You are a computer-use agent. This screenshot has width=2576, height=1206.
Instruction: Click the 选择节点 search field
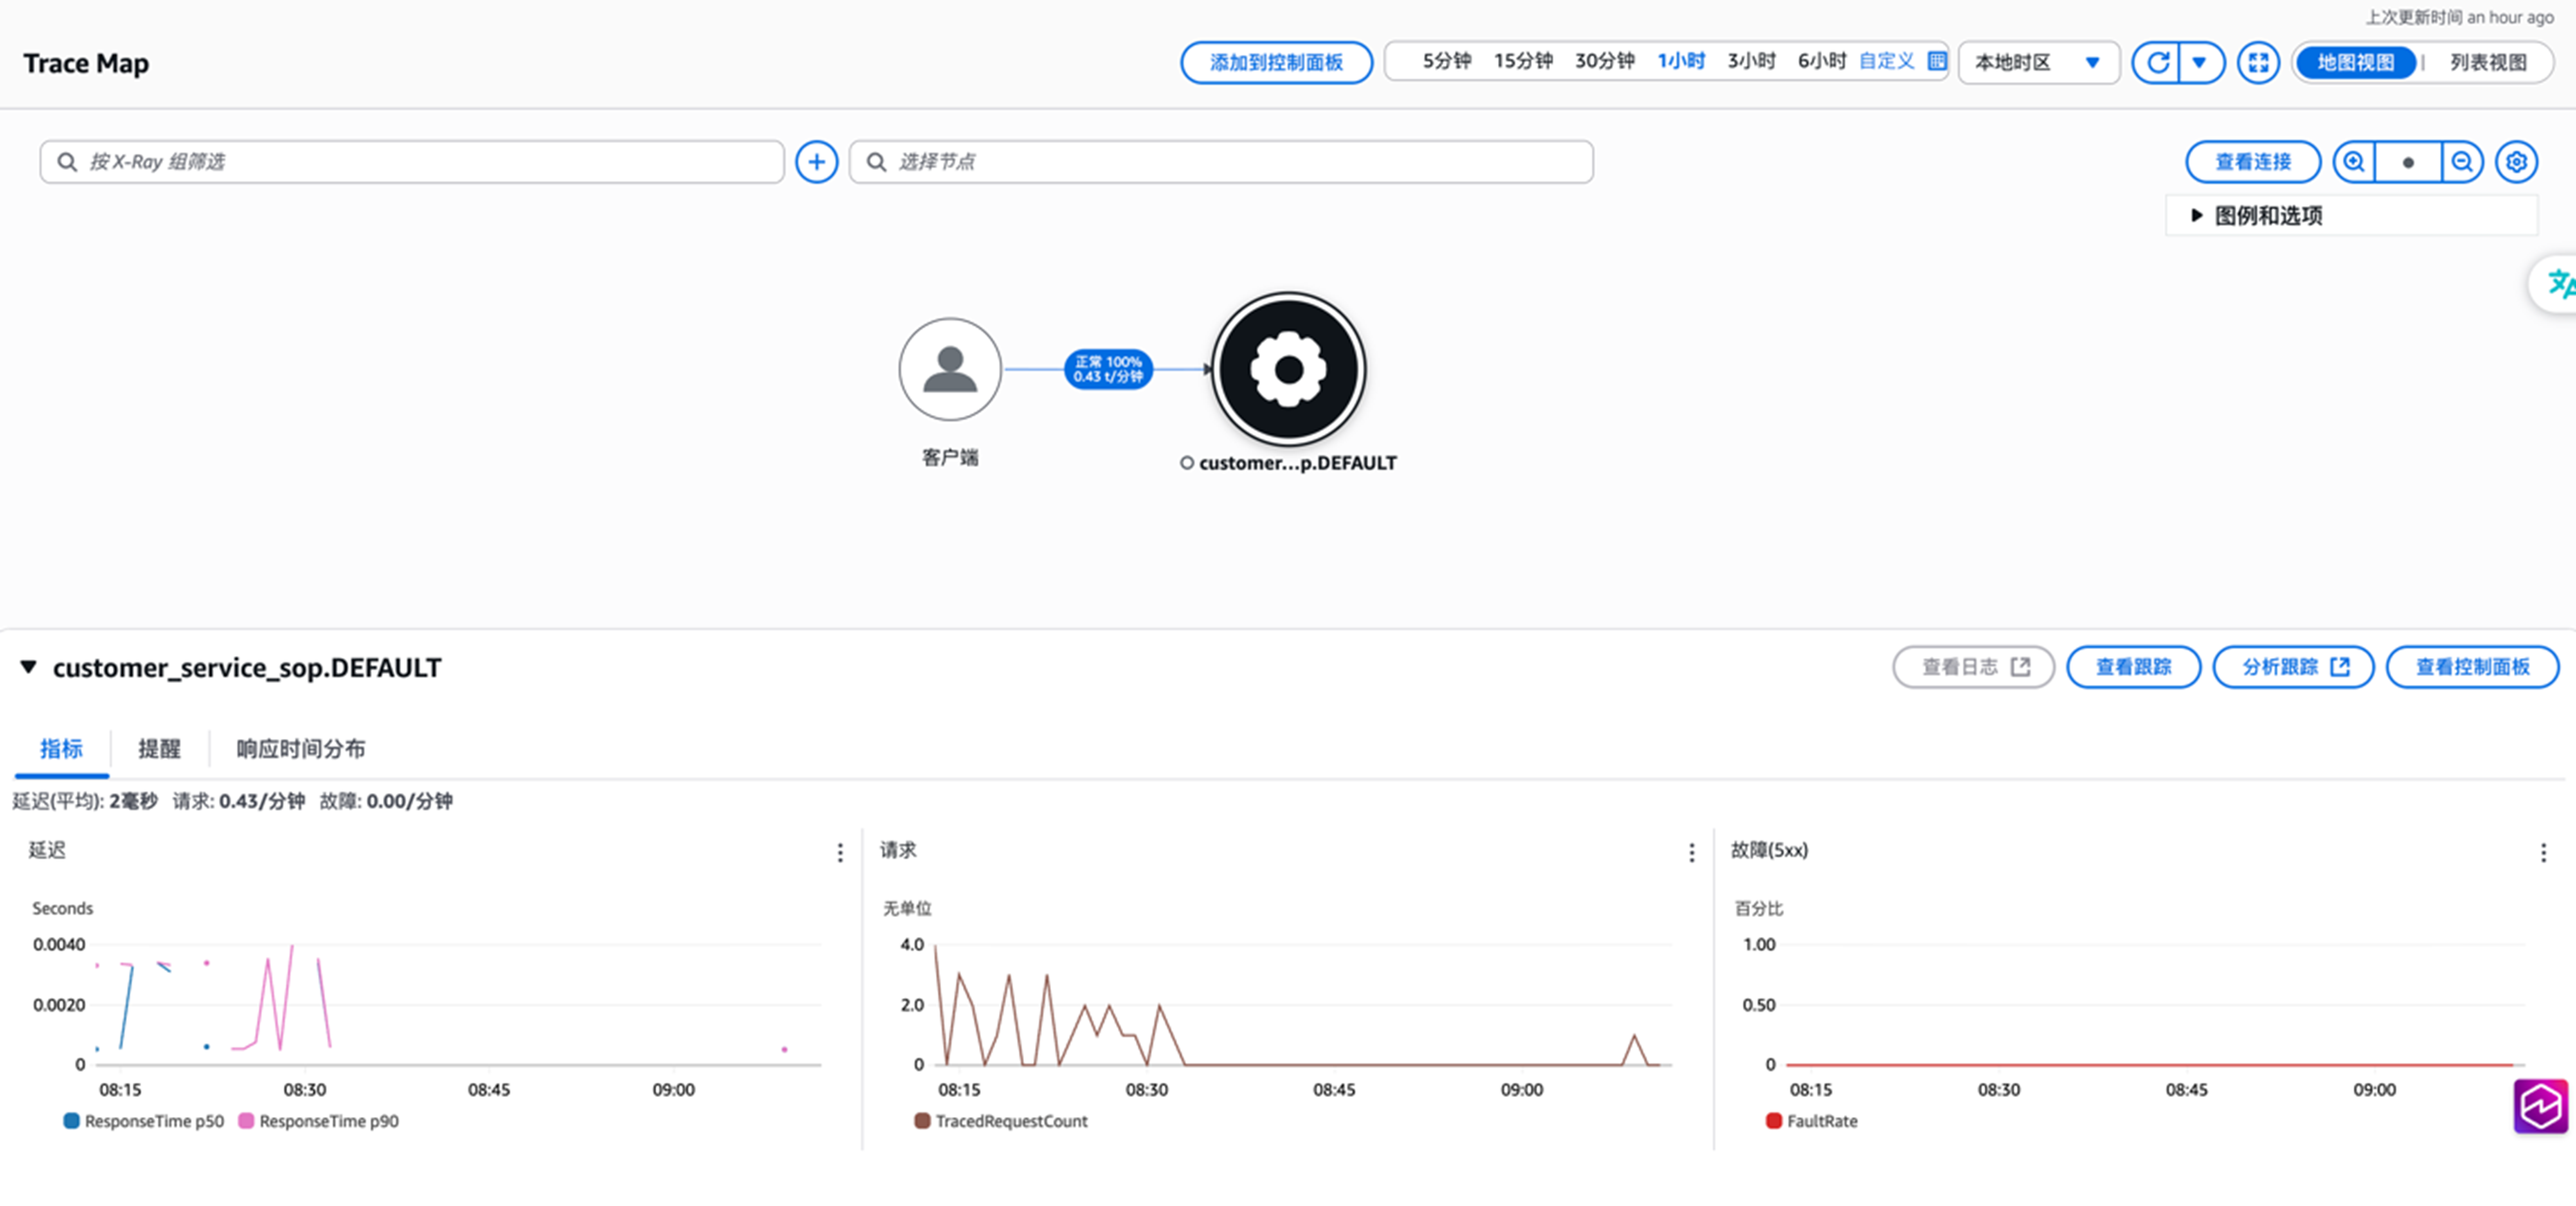pyautogui.click(x=1220, y=161)
